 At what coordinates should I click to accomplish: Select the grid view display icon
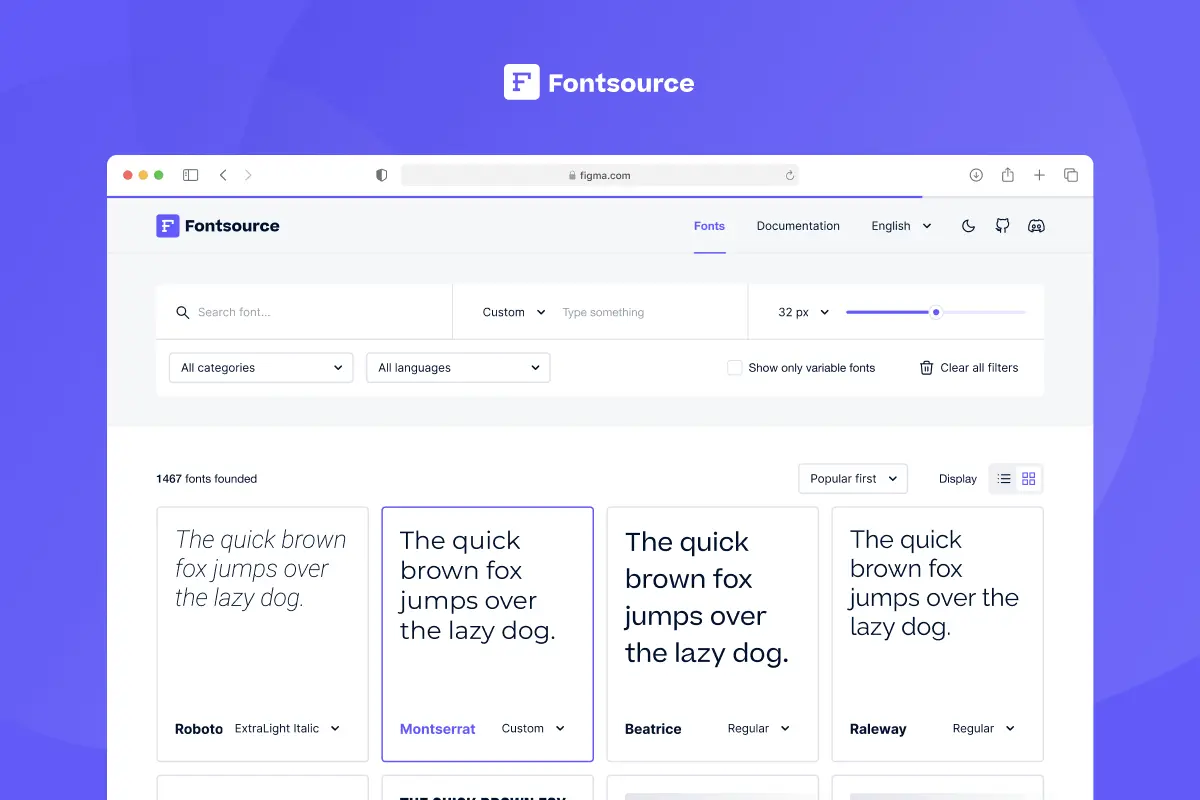point(1029,478)
